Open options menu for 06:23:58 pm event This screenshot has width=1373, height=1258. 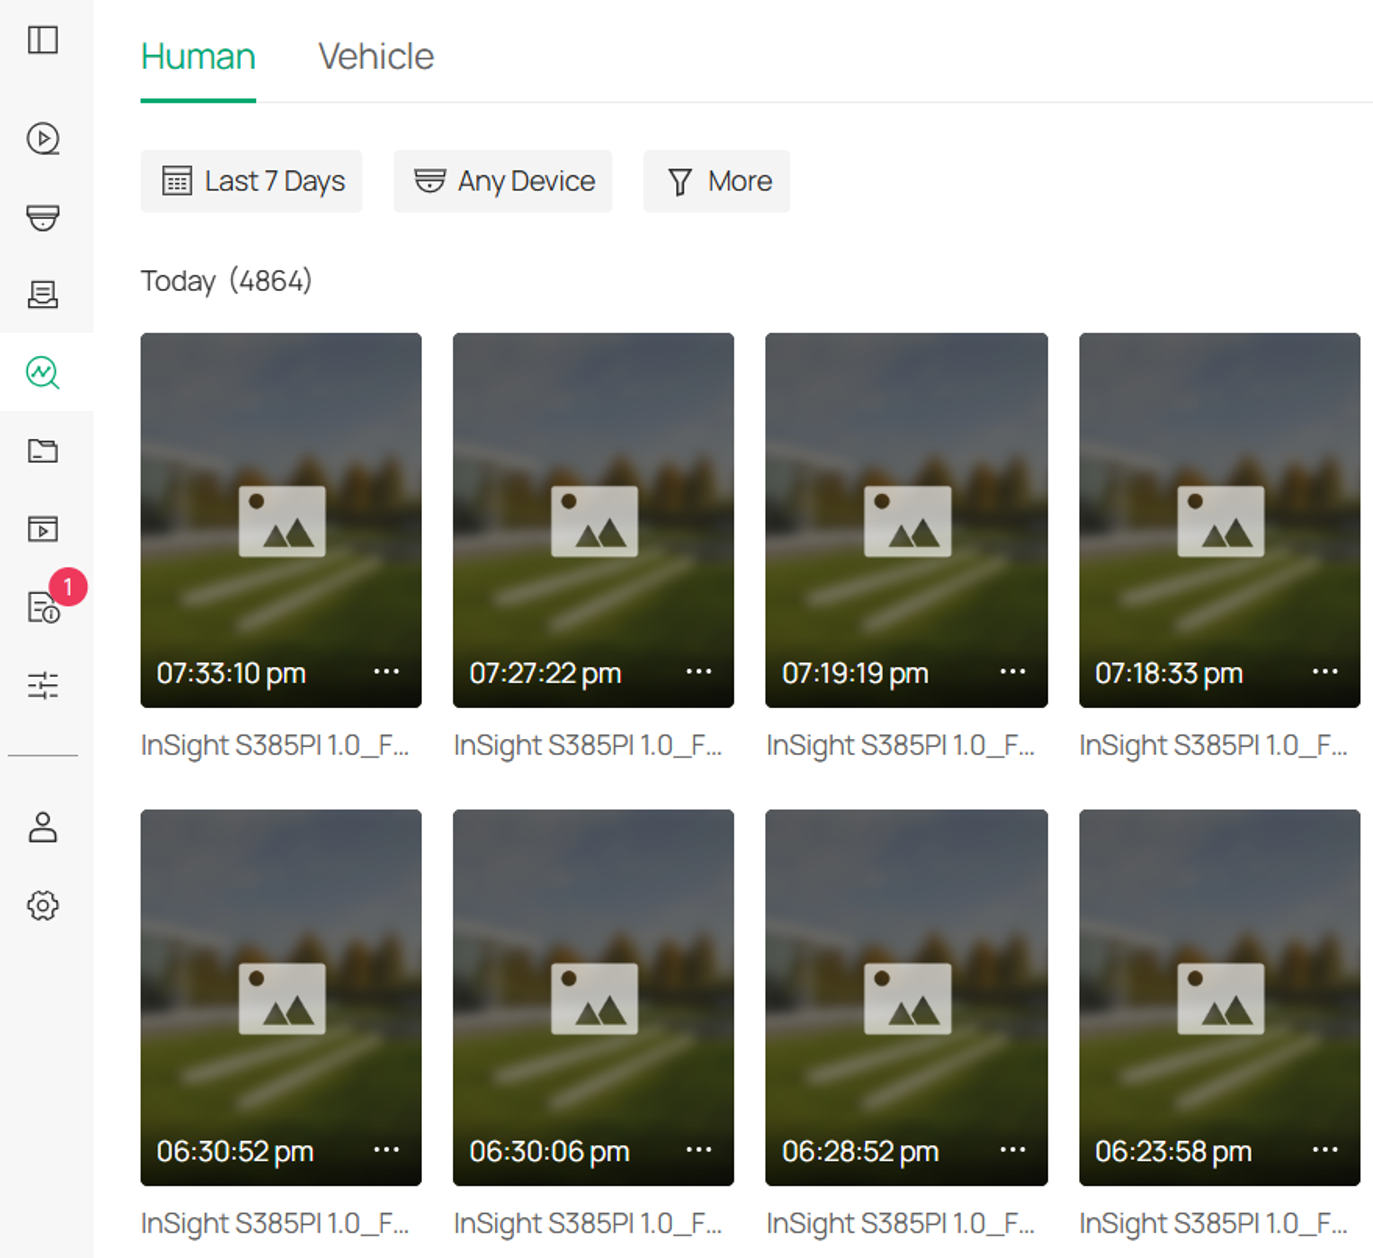[x=1325, y=1150]
